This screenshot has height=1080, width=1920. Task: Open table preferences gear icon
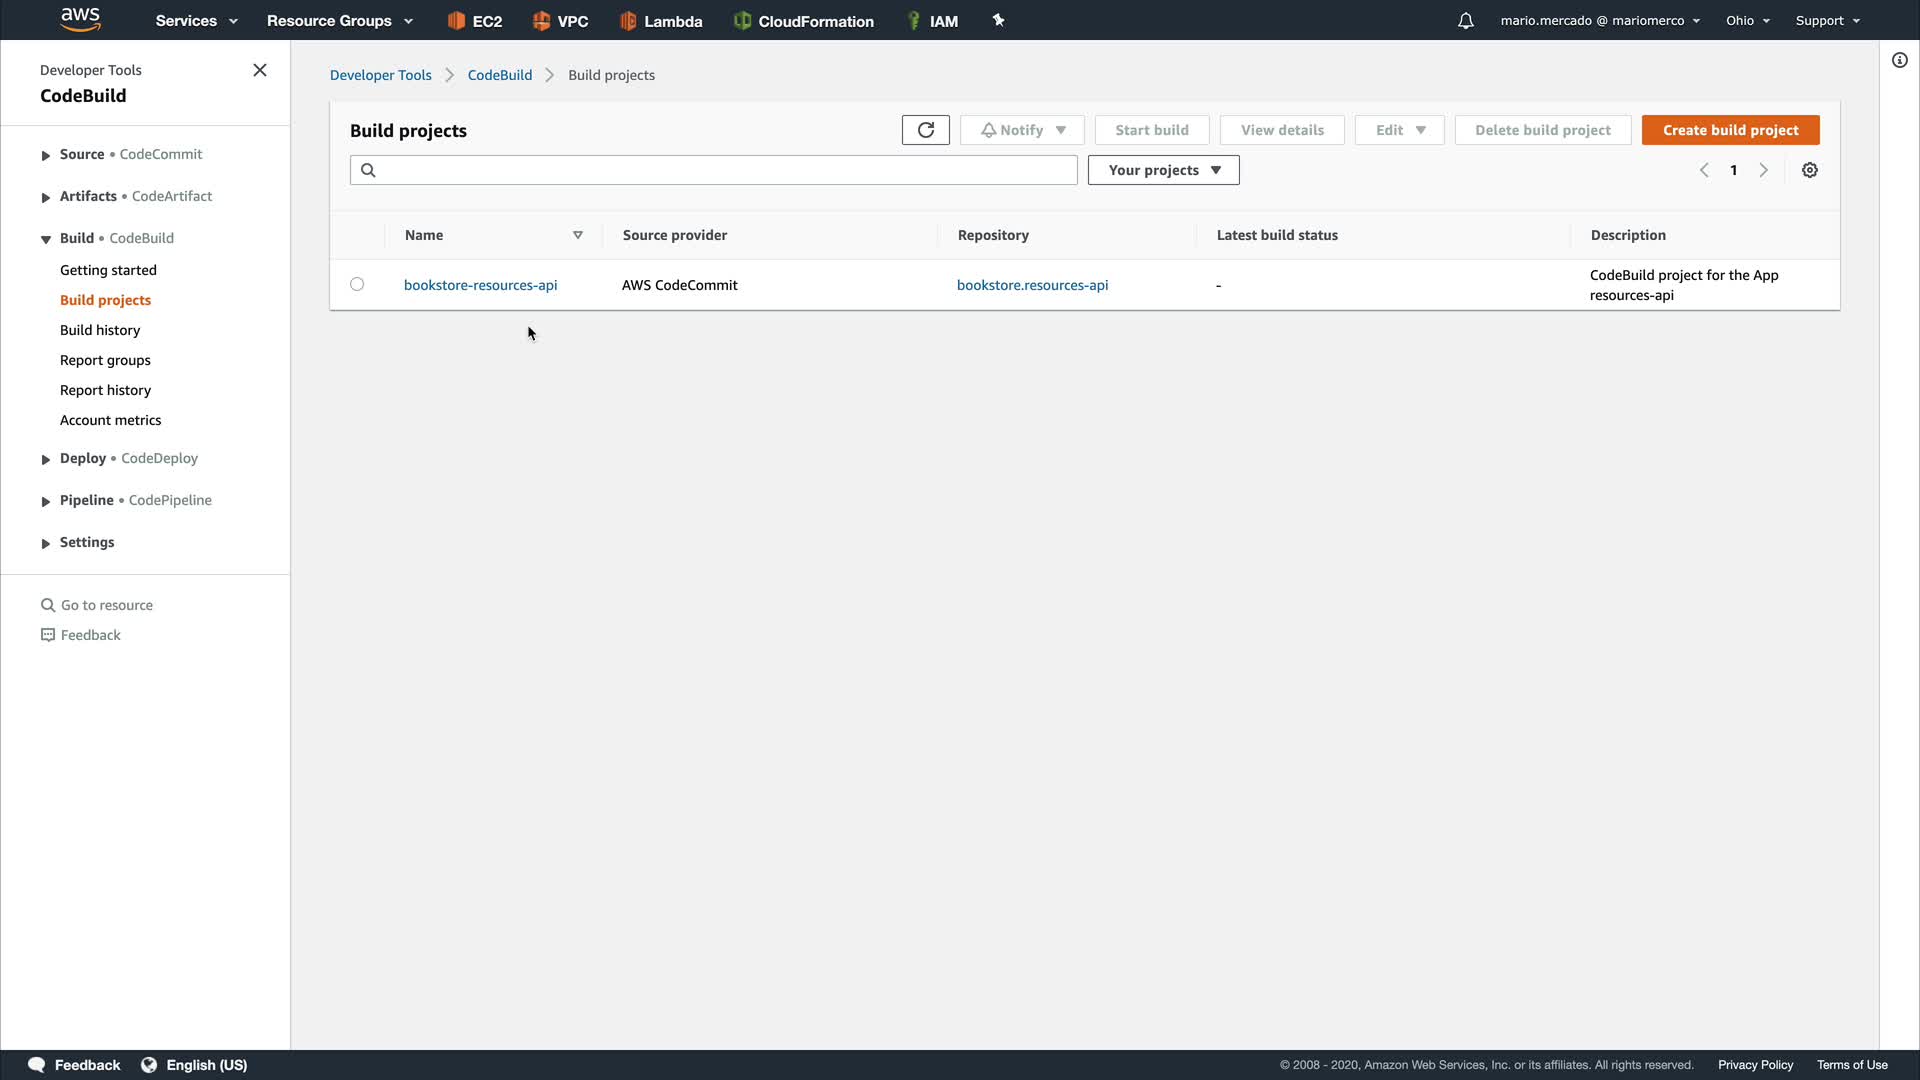[1809, 170]
